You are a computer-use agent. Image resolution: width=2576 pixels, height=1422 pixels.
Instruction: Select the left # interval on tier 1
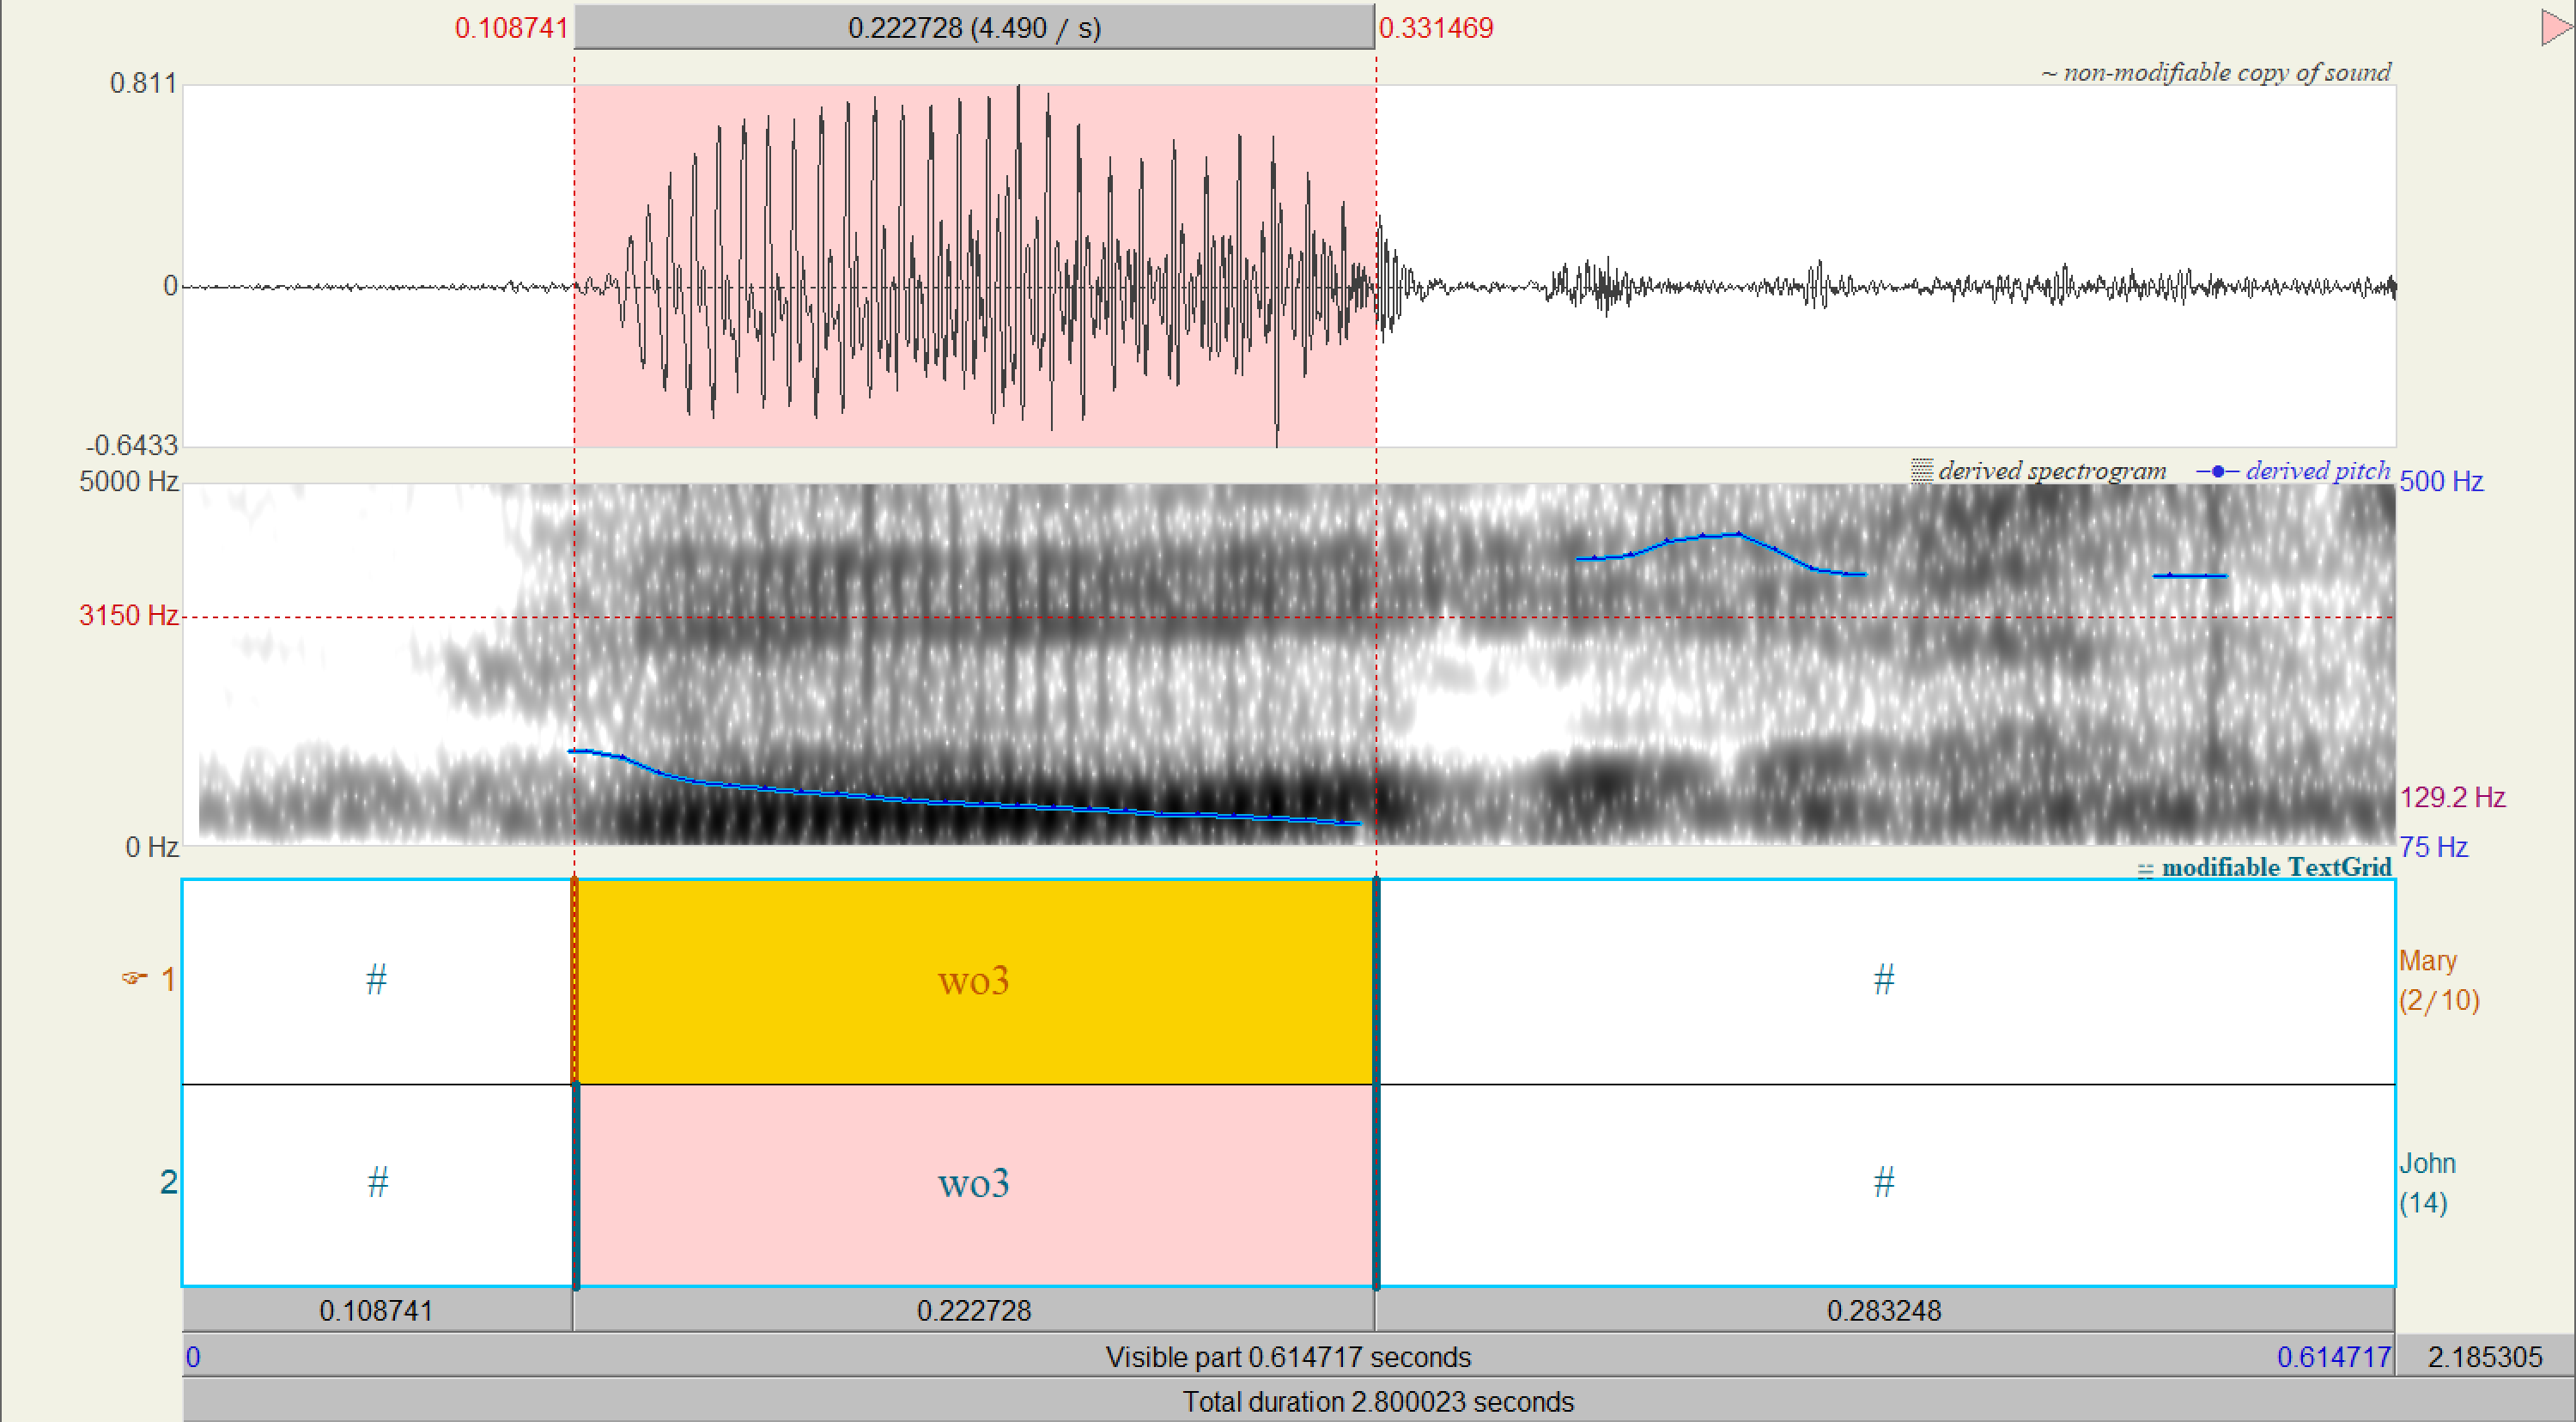376,981
